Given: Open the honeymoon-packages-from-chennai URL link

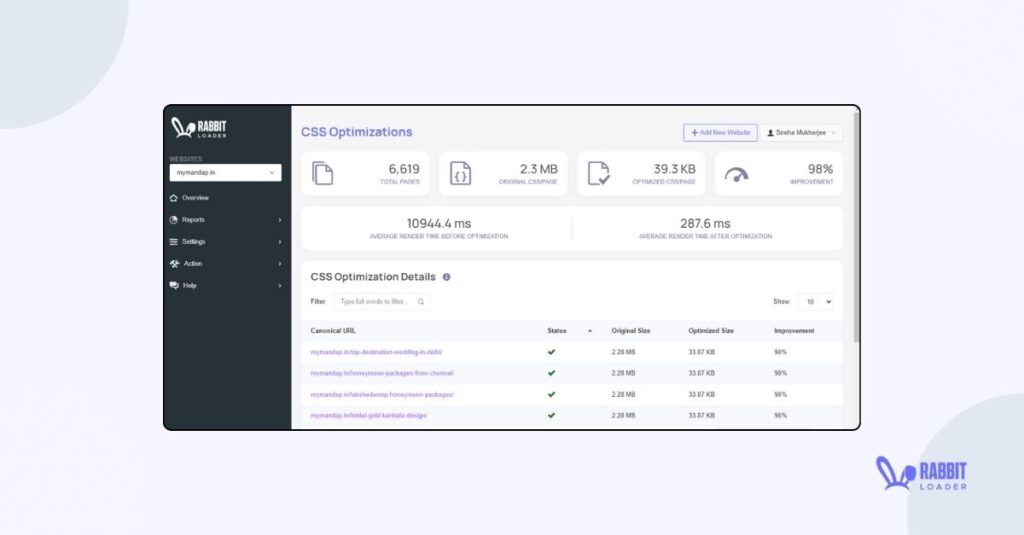Looking at the screenshot, I should [x=382, y=373].
